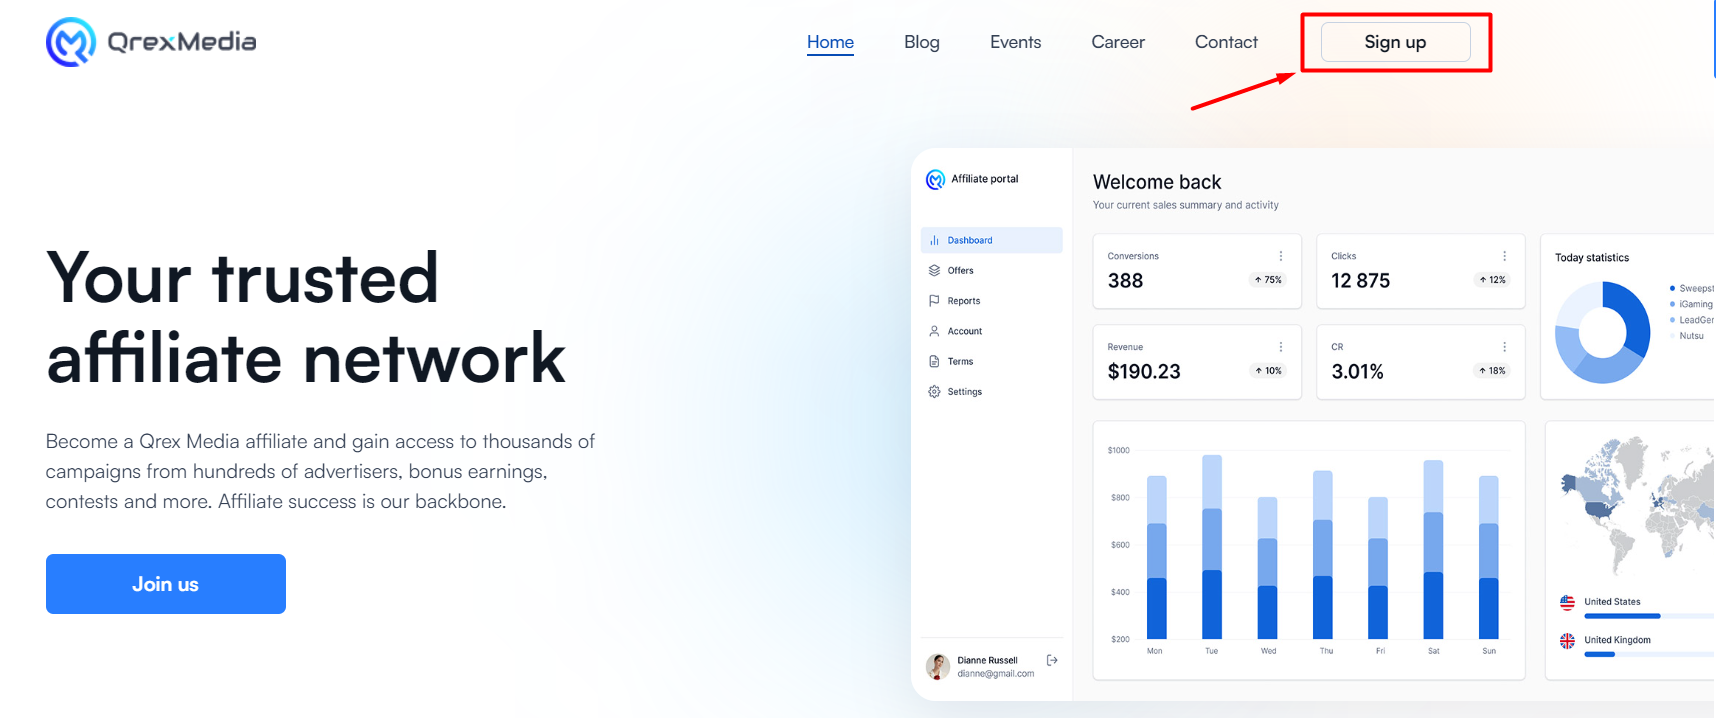Click the Affiliate portal logo icon
Image resolution: width=1716 pixels, height=718 pixels.
click(x=935, y=179)
